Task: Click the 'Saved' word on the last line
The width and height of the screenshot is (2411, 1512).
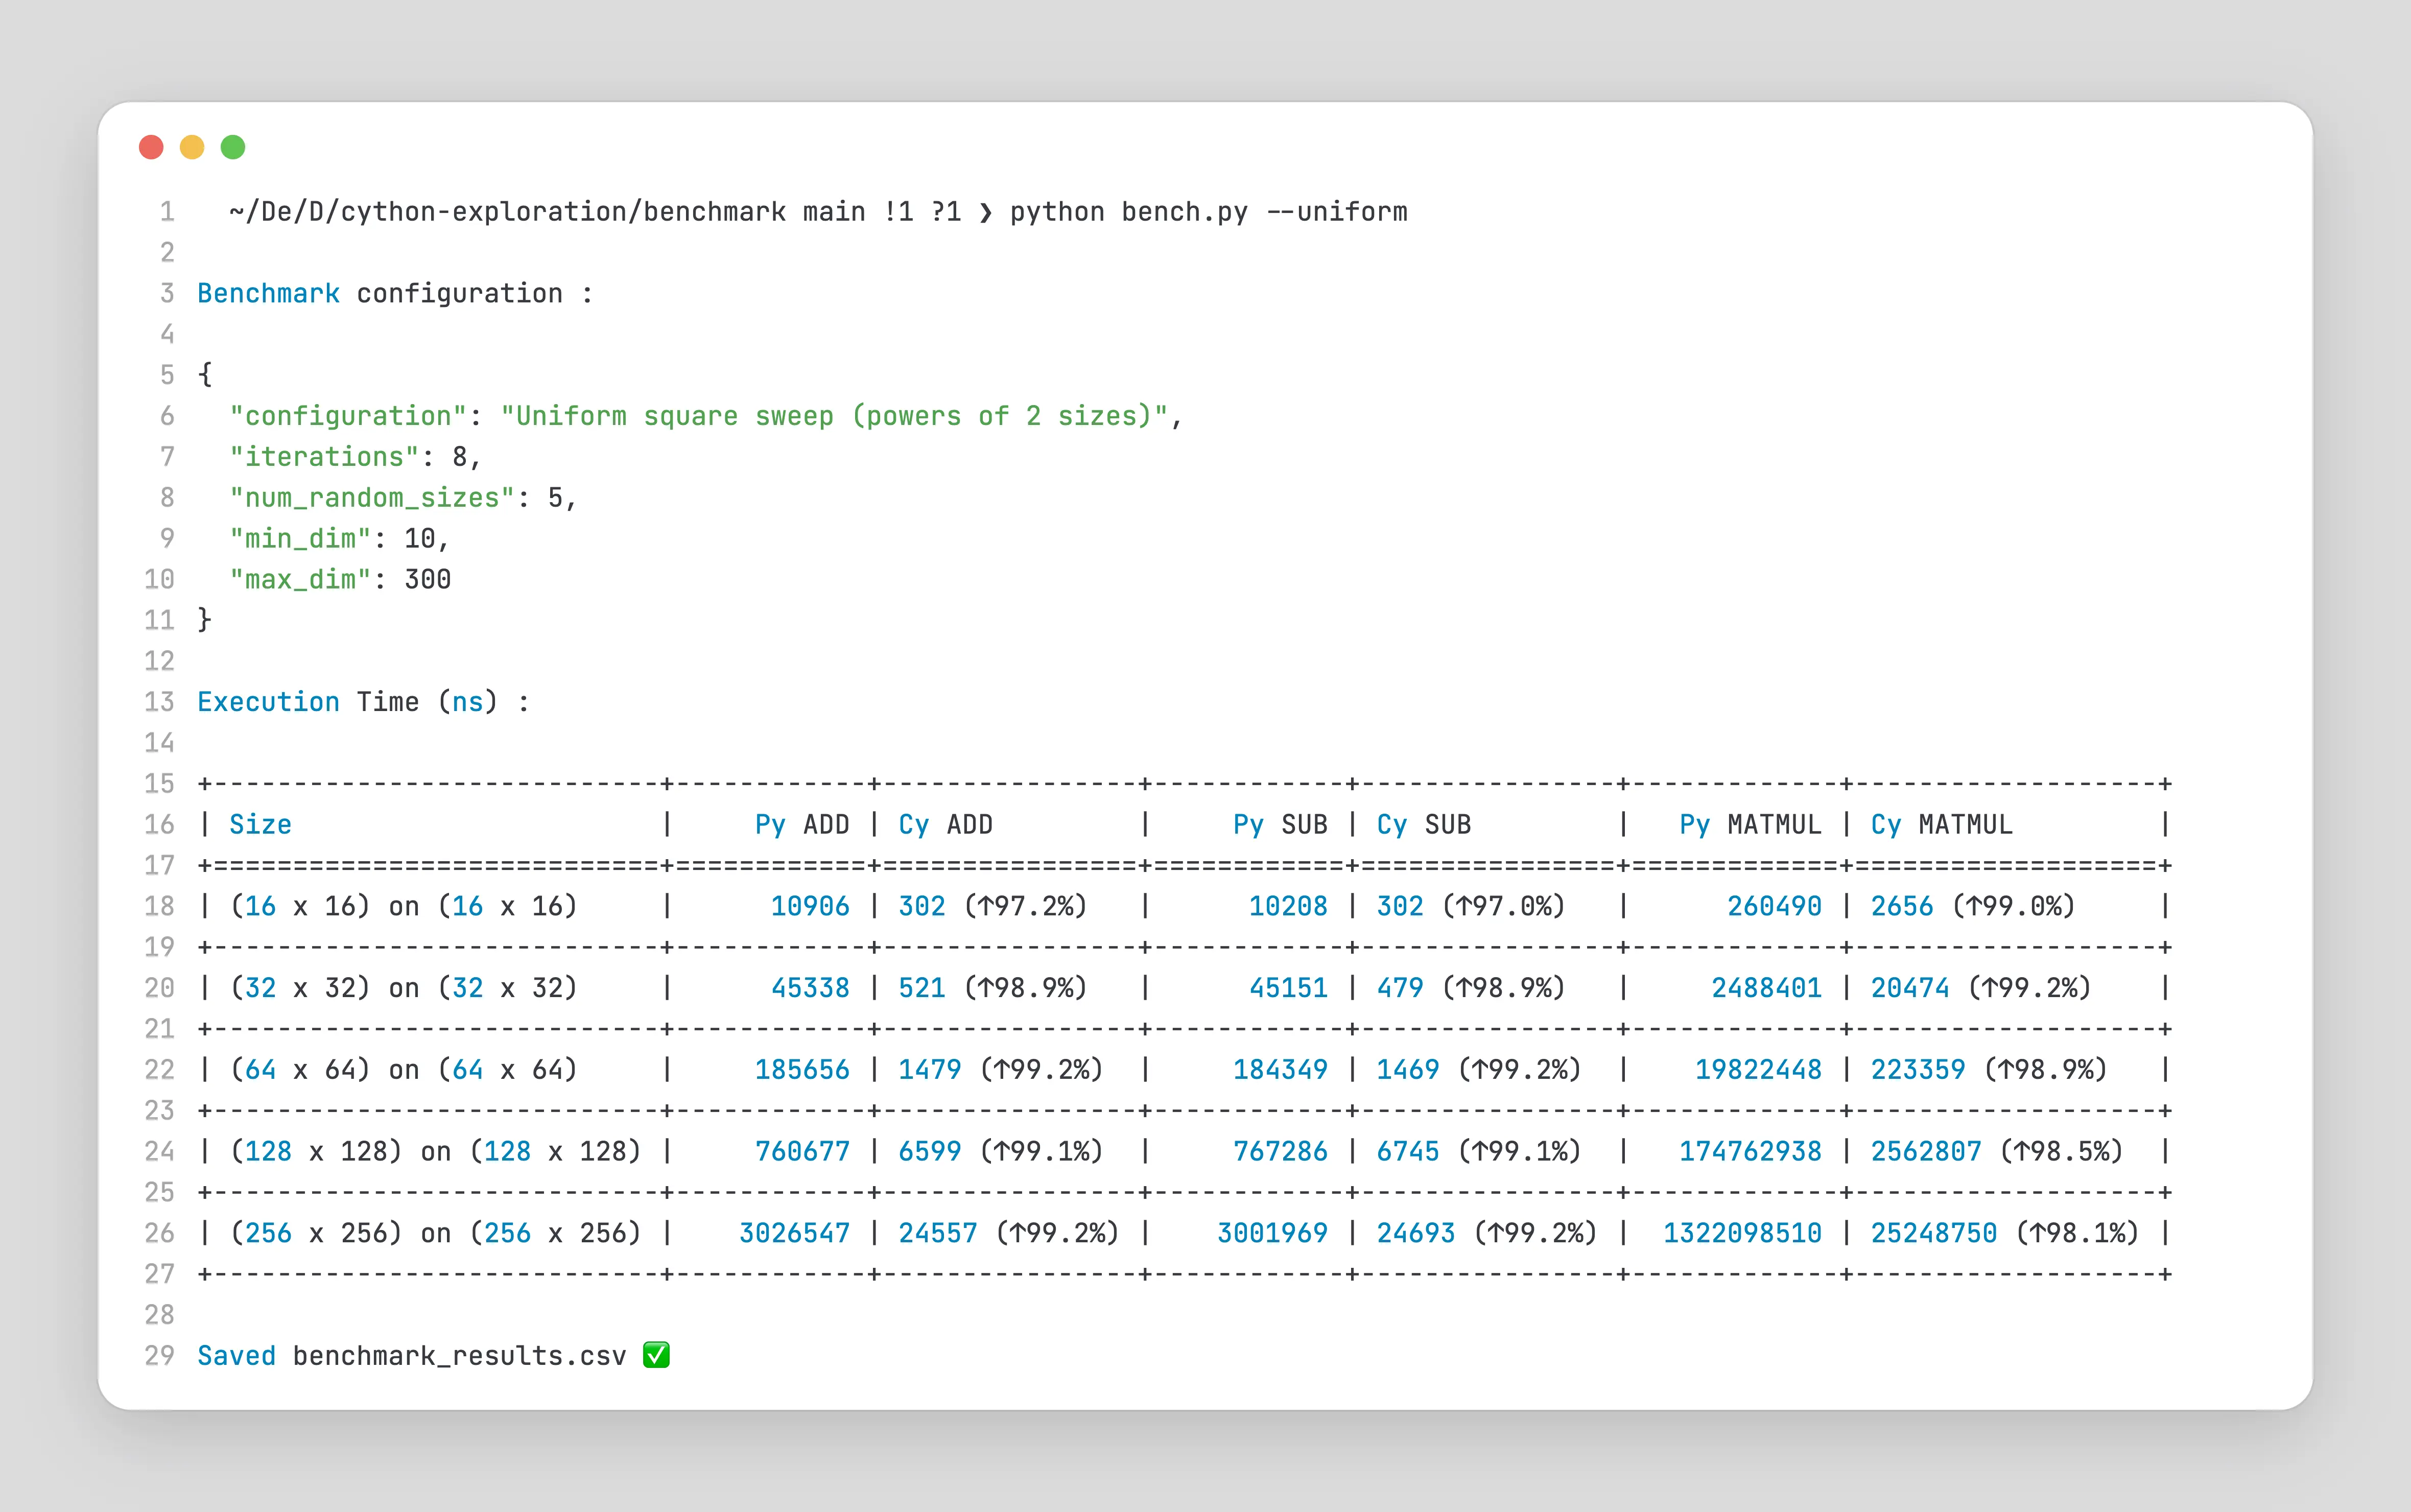Action: (236, 1356)
